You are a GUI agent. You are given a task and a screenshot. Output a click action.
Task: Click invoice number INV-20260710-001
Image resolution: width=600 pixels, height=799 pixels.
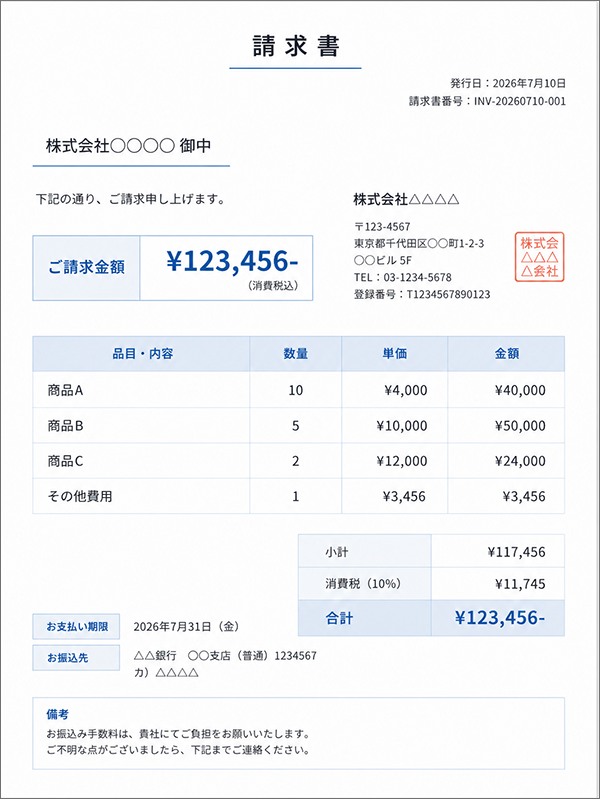pos(520,101)
